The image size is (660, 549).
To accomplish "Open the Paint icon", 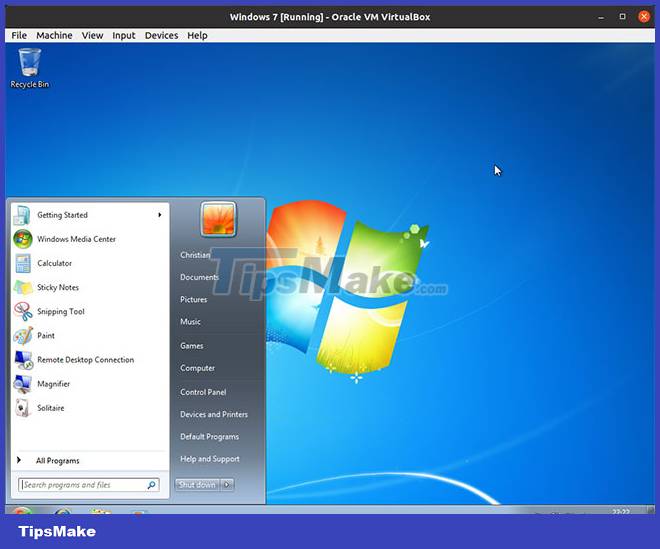I will (x=23, y=336).
